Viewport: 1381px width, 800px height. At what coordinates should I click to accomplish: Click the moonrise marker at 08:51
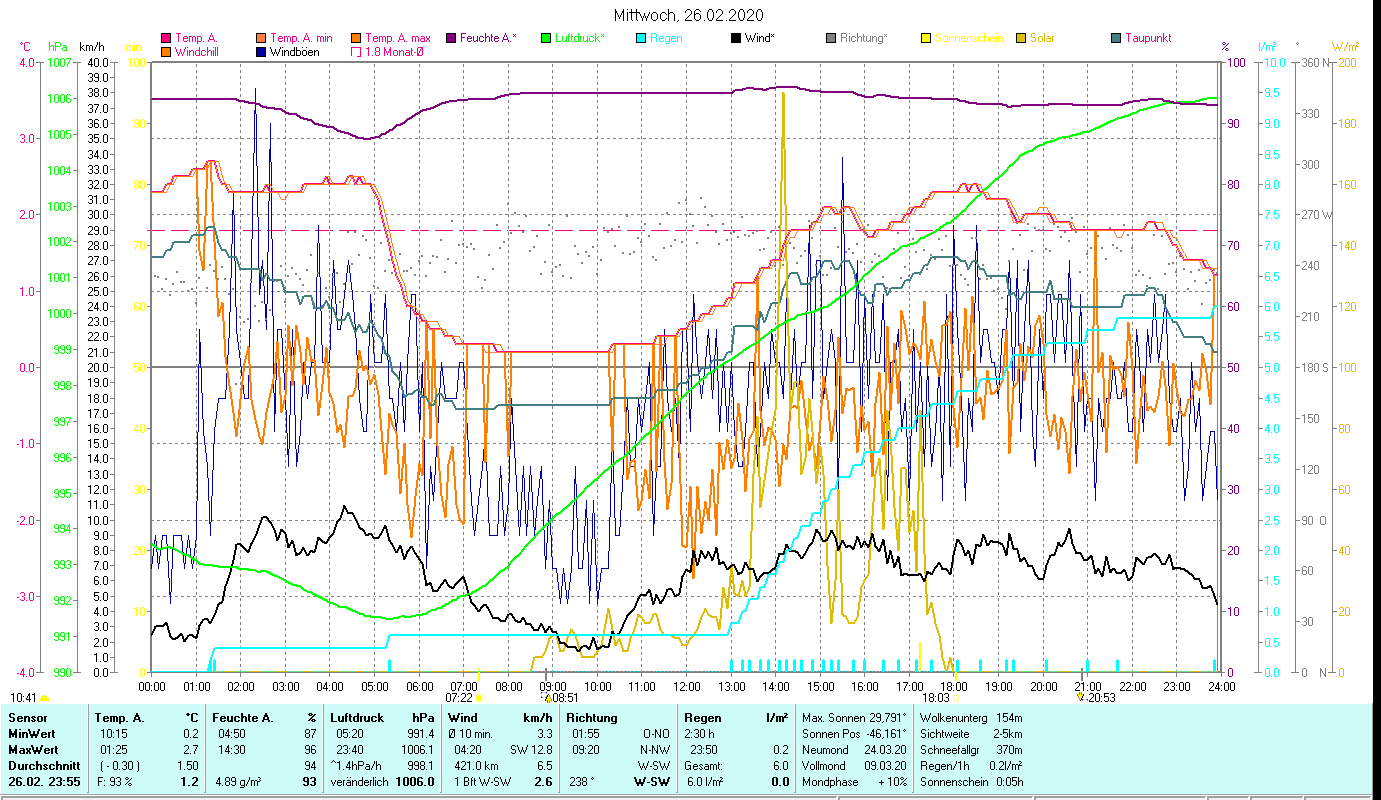click(546, 698)
